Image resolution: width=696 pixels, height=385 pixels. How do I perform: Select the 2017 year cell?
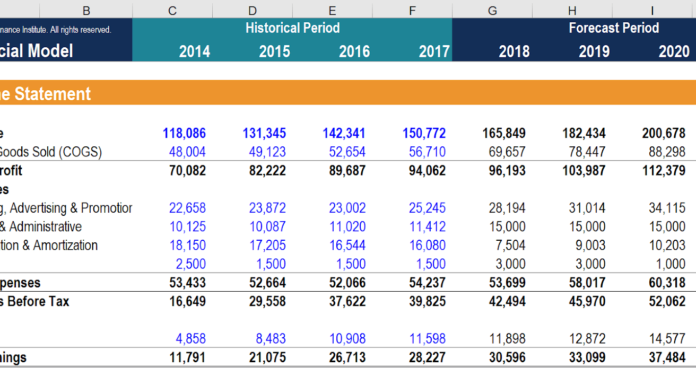[434, 52]
